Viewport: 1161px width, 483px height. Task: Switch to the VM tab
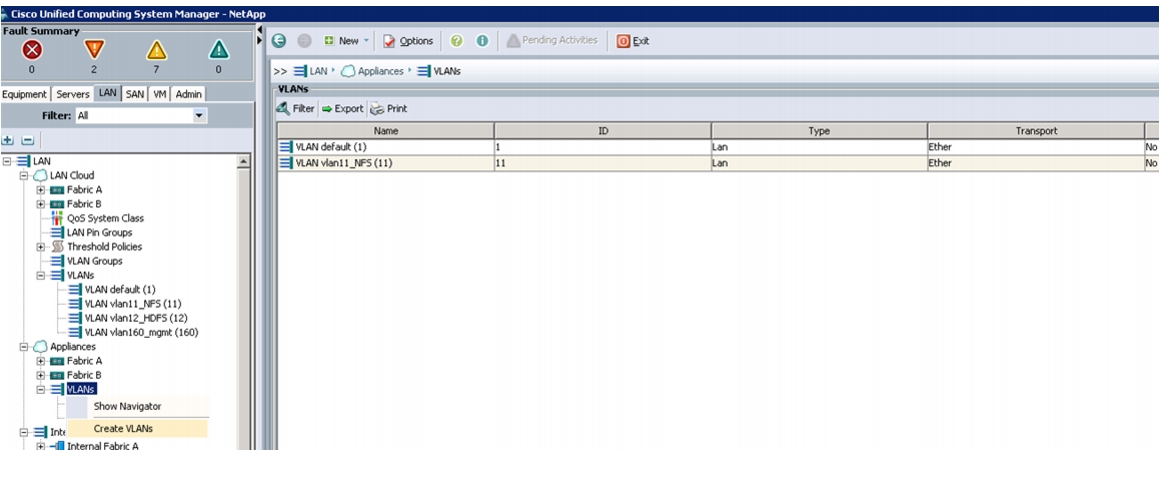click(159, 94)
